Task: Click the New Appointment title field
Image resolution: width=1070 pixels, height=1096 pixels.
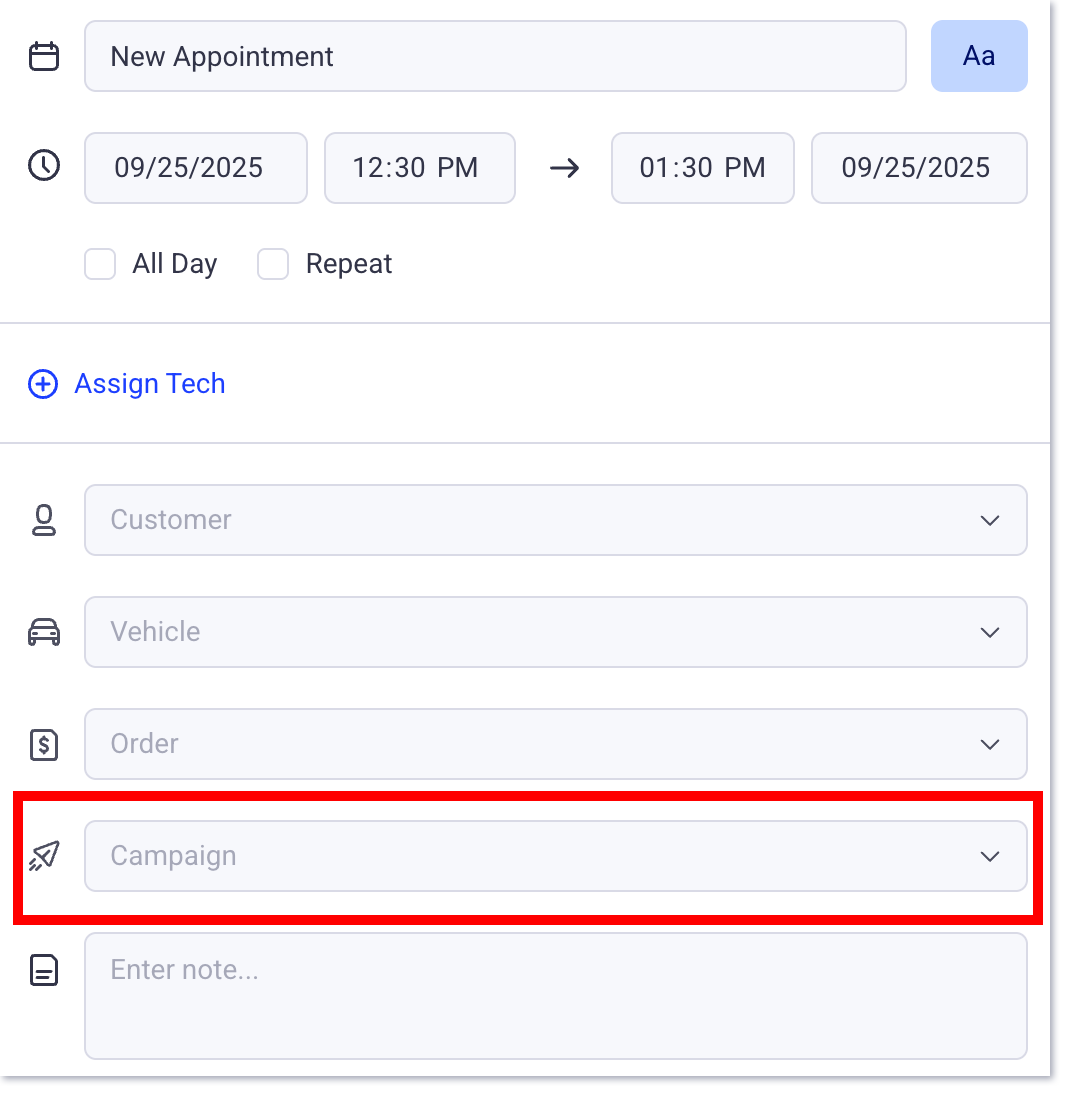Action: 495,56
